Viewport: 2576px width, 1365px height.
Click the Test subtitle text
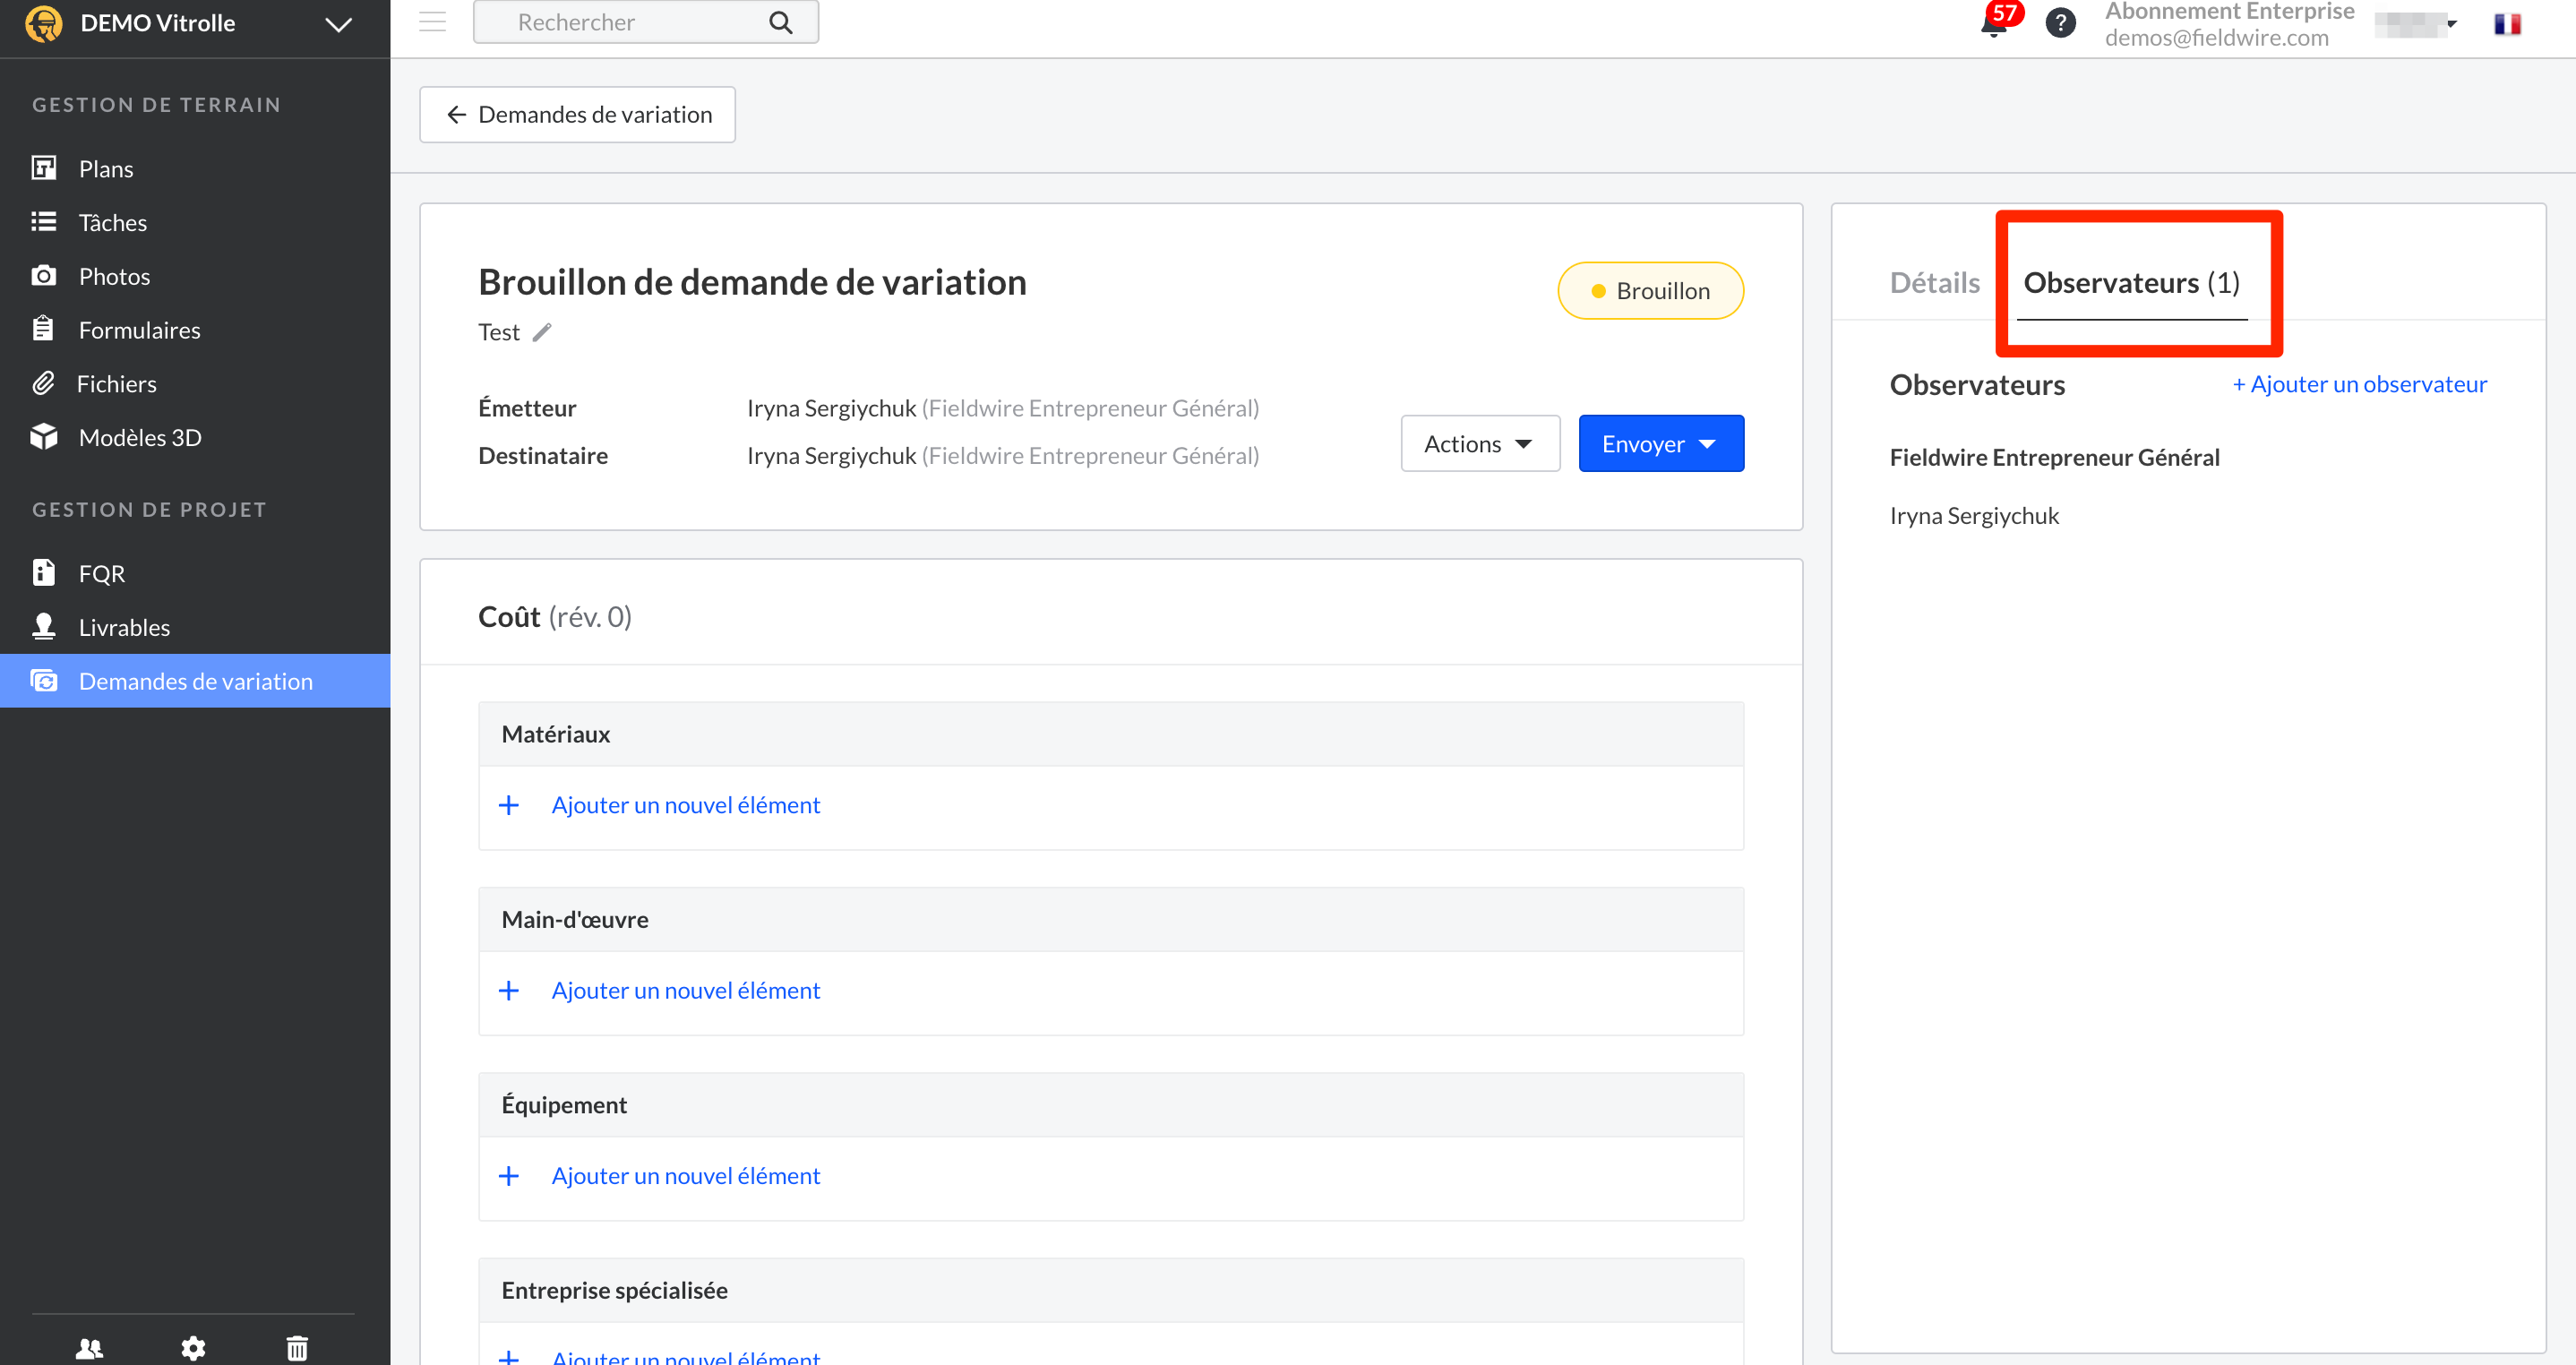click(x=498, y=332)
